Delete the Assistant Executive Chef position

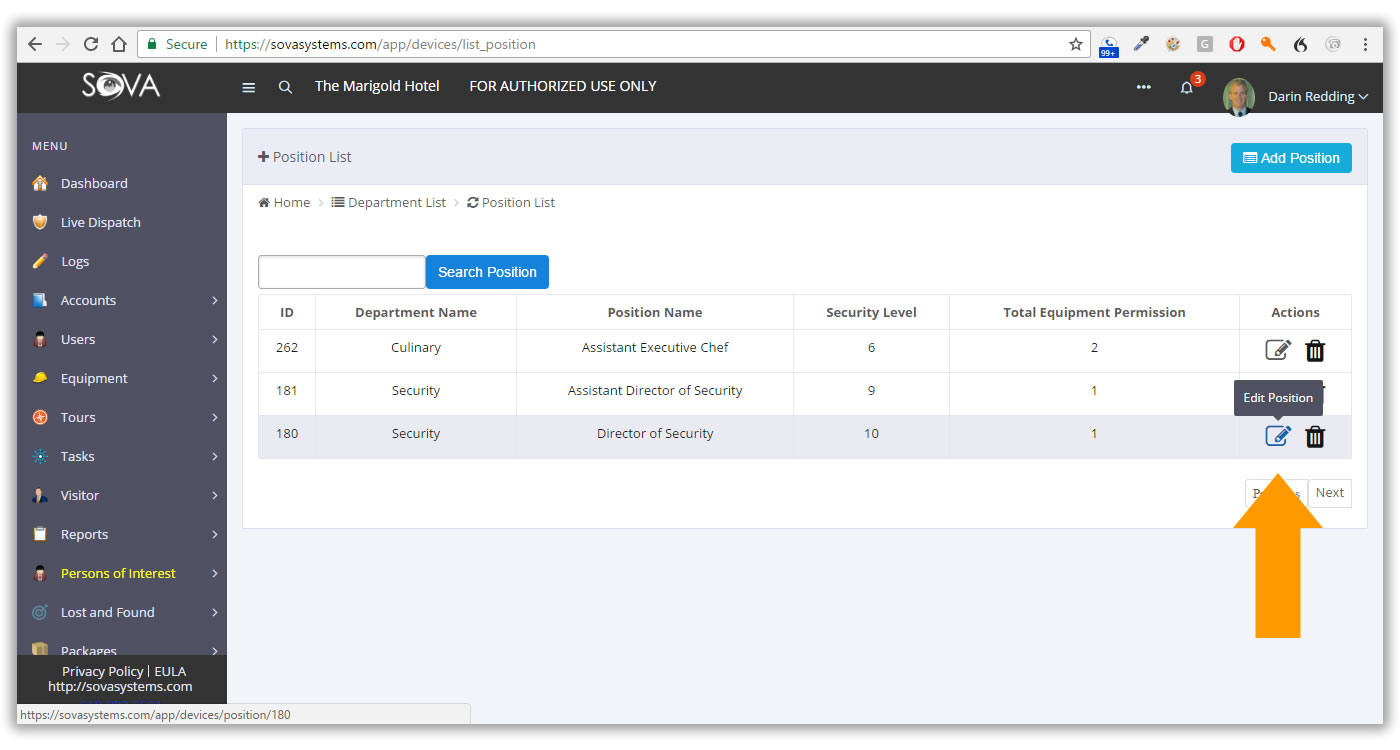pyautogui.click(x=1315, y=350)
